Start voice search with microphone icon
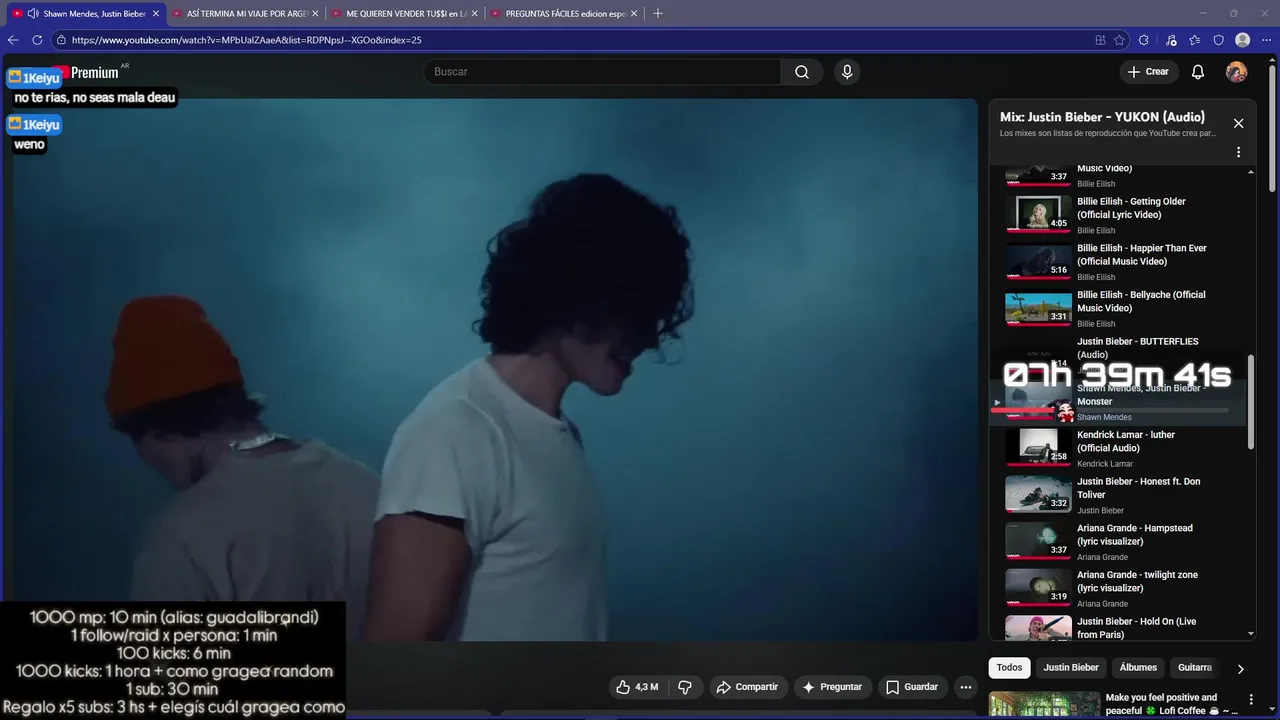Image resolution: width=1280 pixels, height=720 pixels. tap(847, 72)
